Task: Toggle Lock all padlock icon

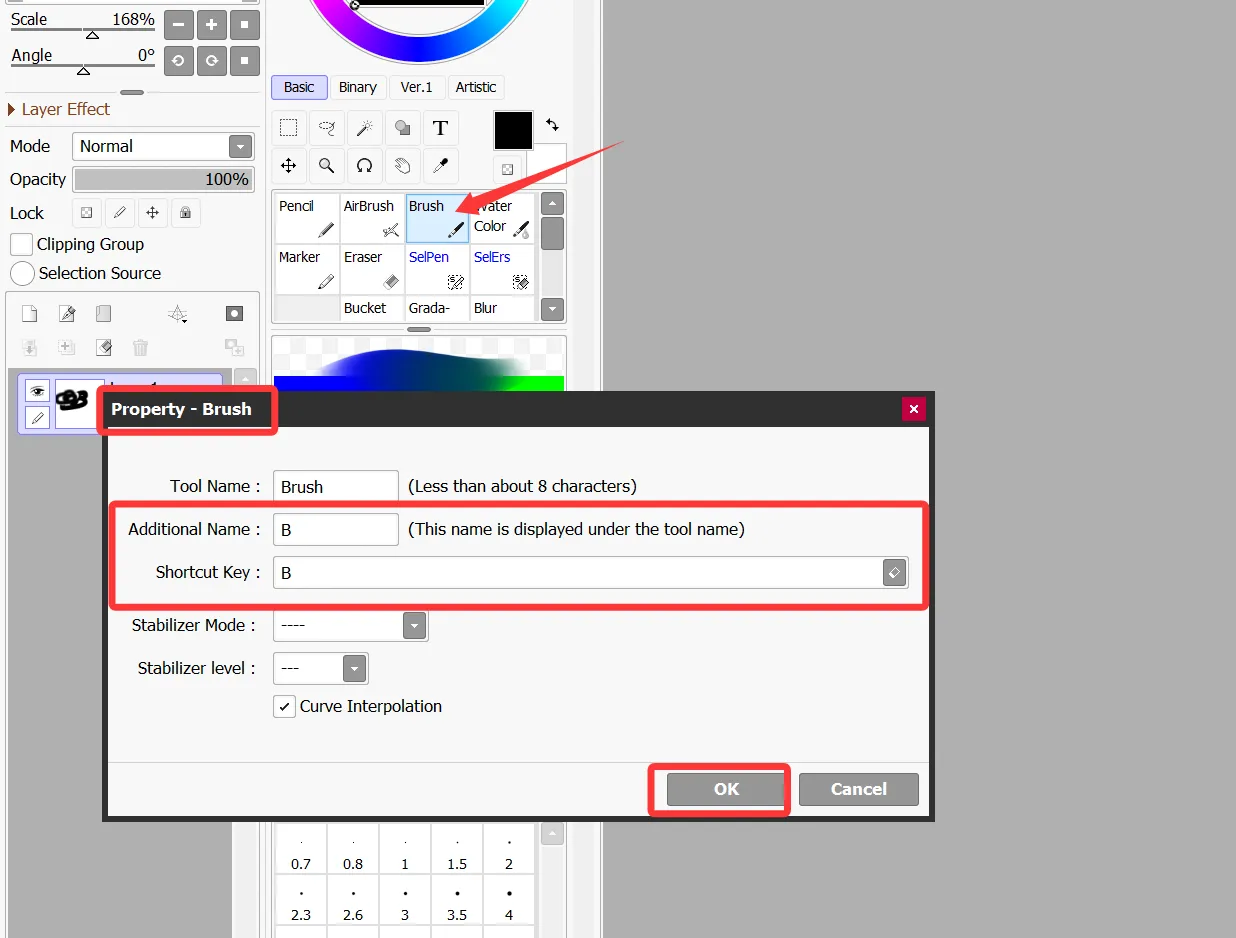Action: pos(185,212)
